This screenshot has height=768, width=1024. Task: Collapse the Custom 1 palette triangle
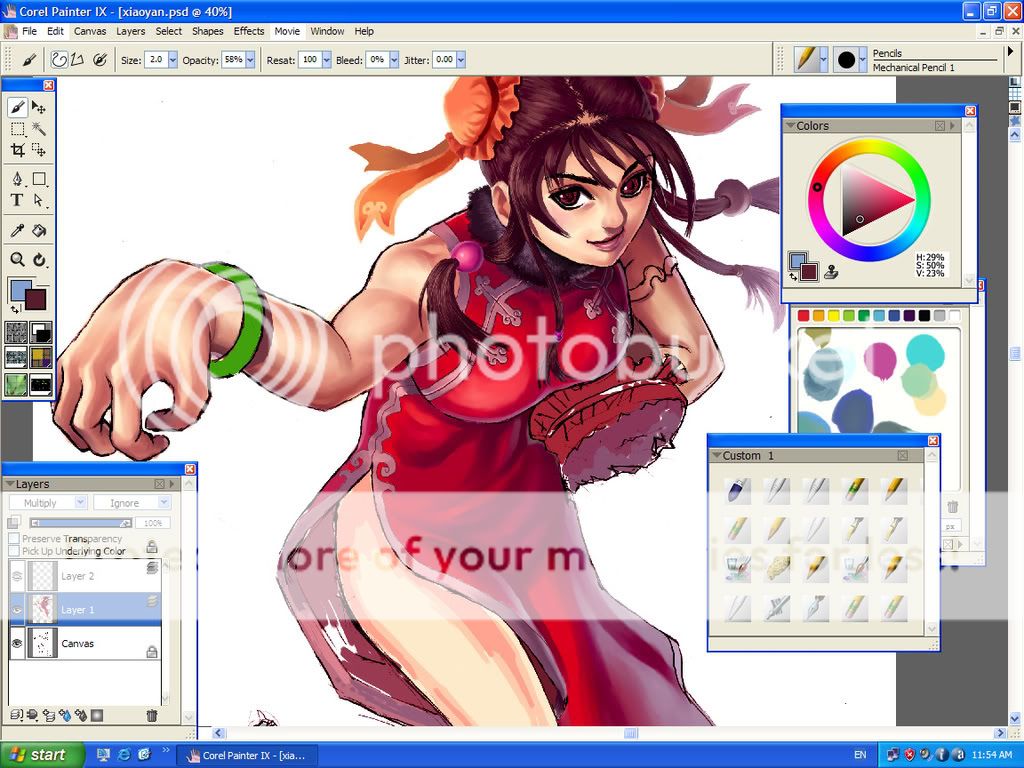[716, 455]
